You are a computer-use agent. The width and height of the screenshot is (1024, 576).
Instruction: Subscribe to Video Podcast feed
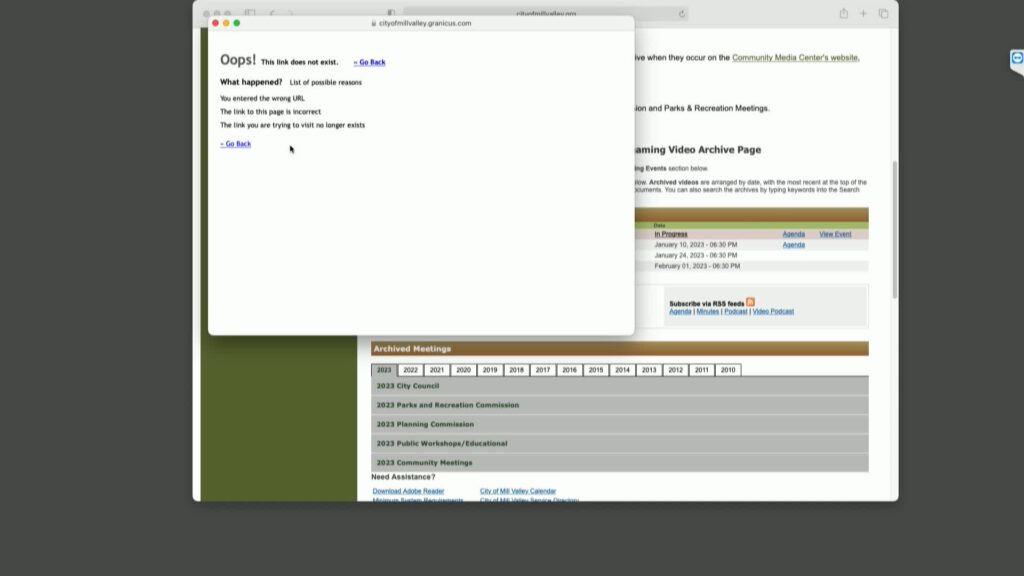(x=773, y=312)
